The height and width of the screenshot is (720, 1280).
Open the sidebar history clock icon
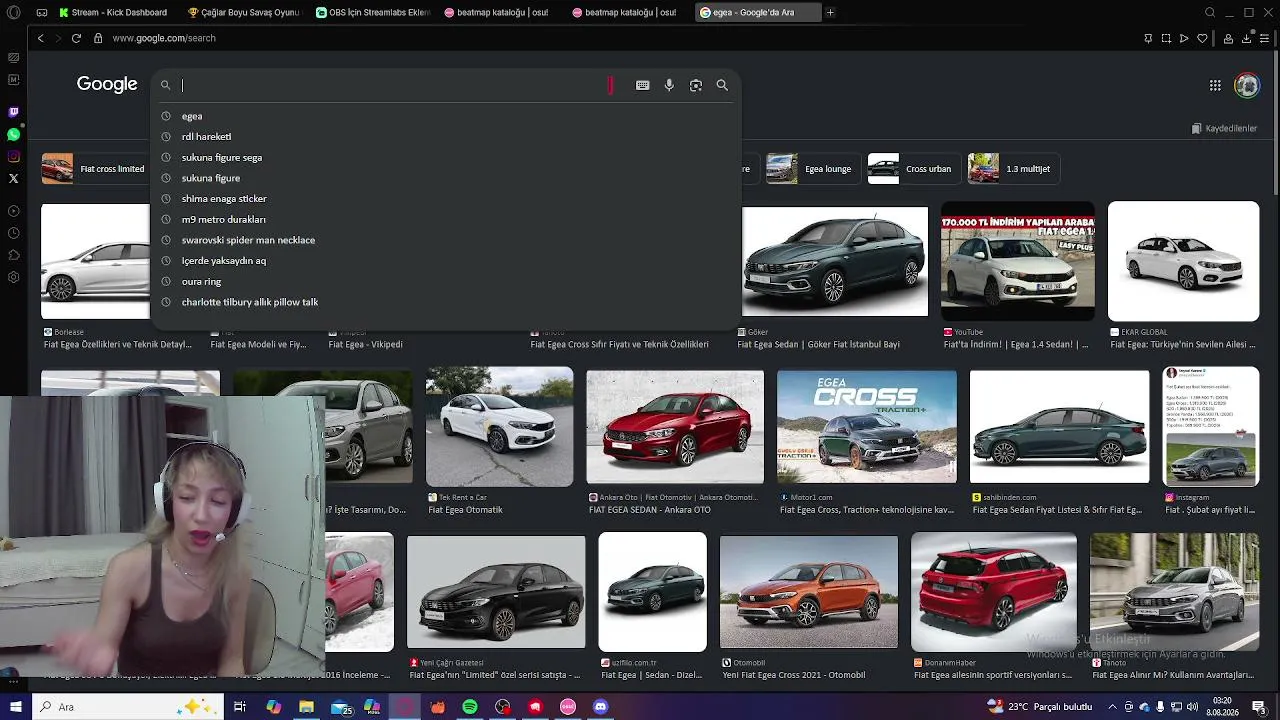point(13,233)
